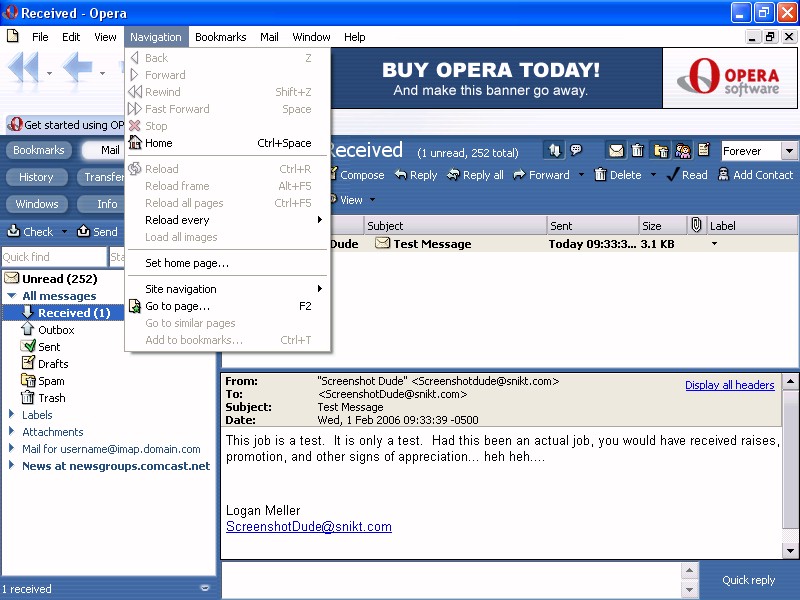Click the ScreenshotDude@snikt.com email link
800x600 pixels.
click(309, 527)
